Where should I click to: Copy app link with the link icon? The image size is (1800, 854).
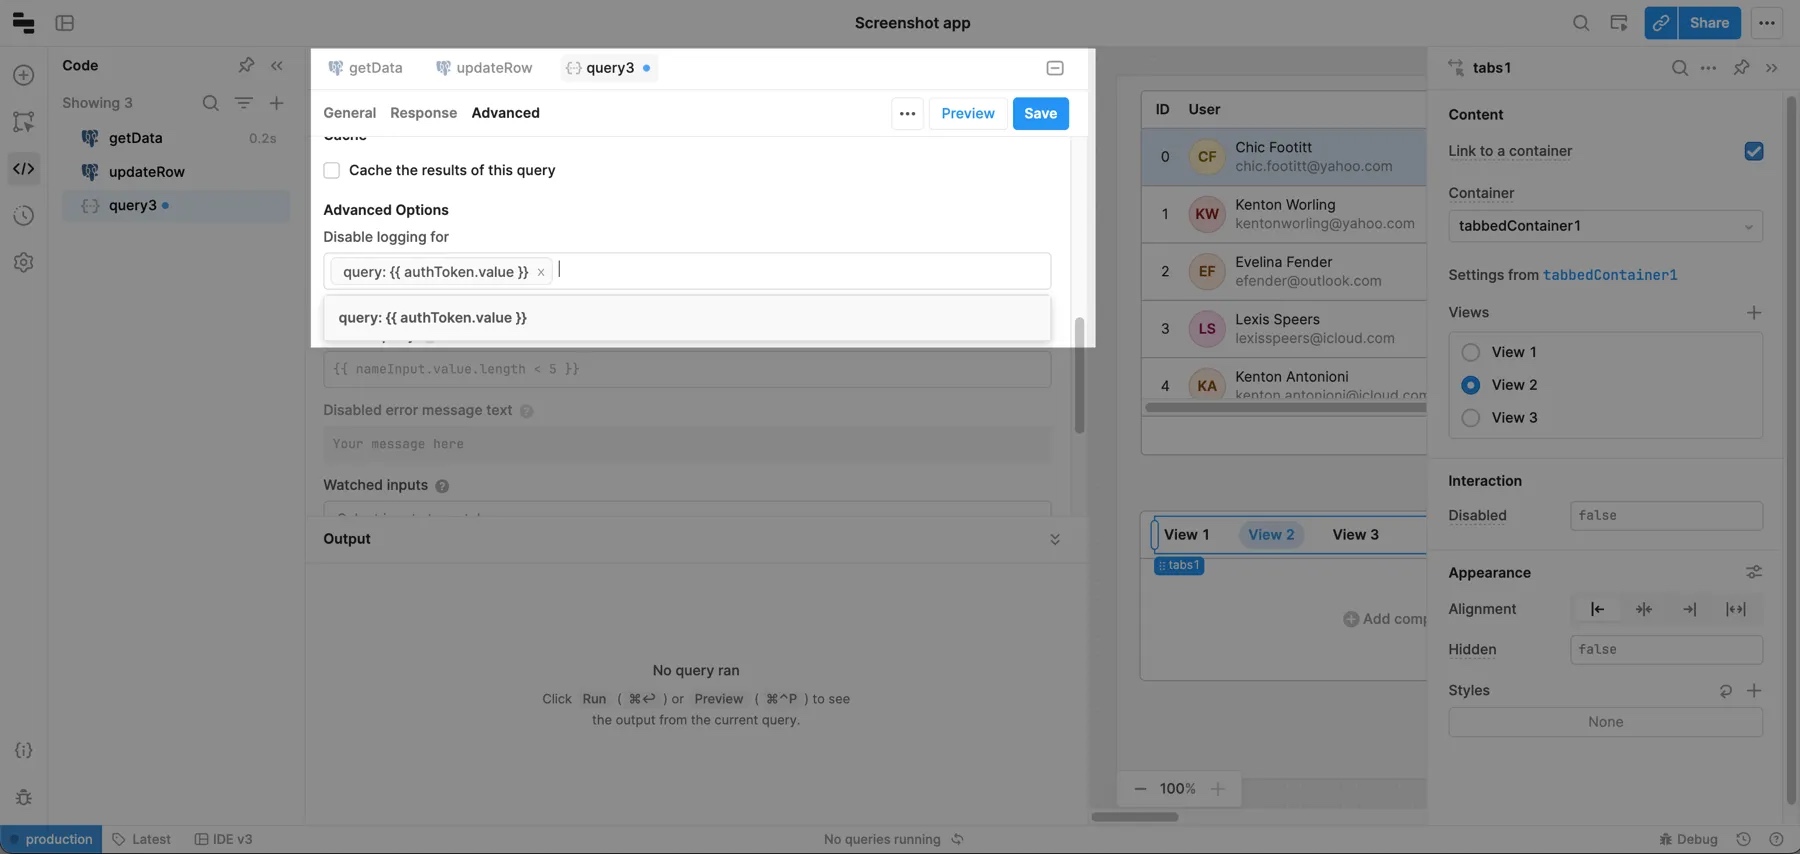pyautogui.click(x=1661, y=23)
